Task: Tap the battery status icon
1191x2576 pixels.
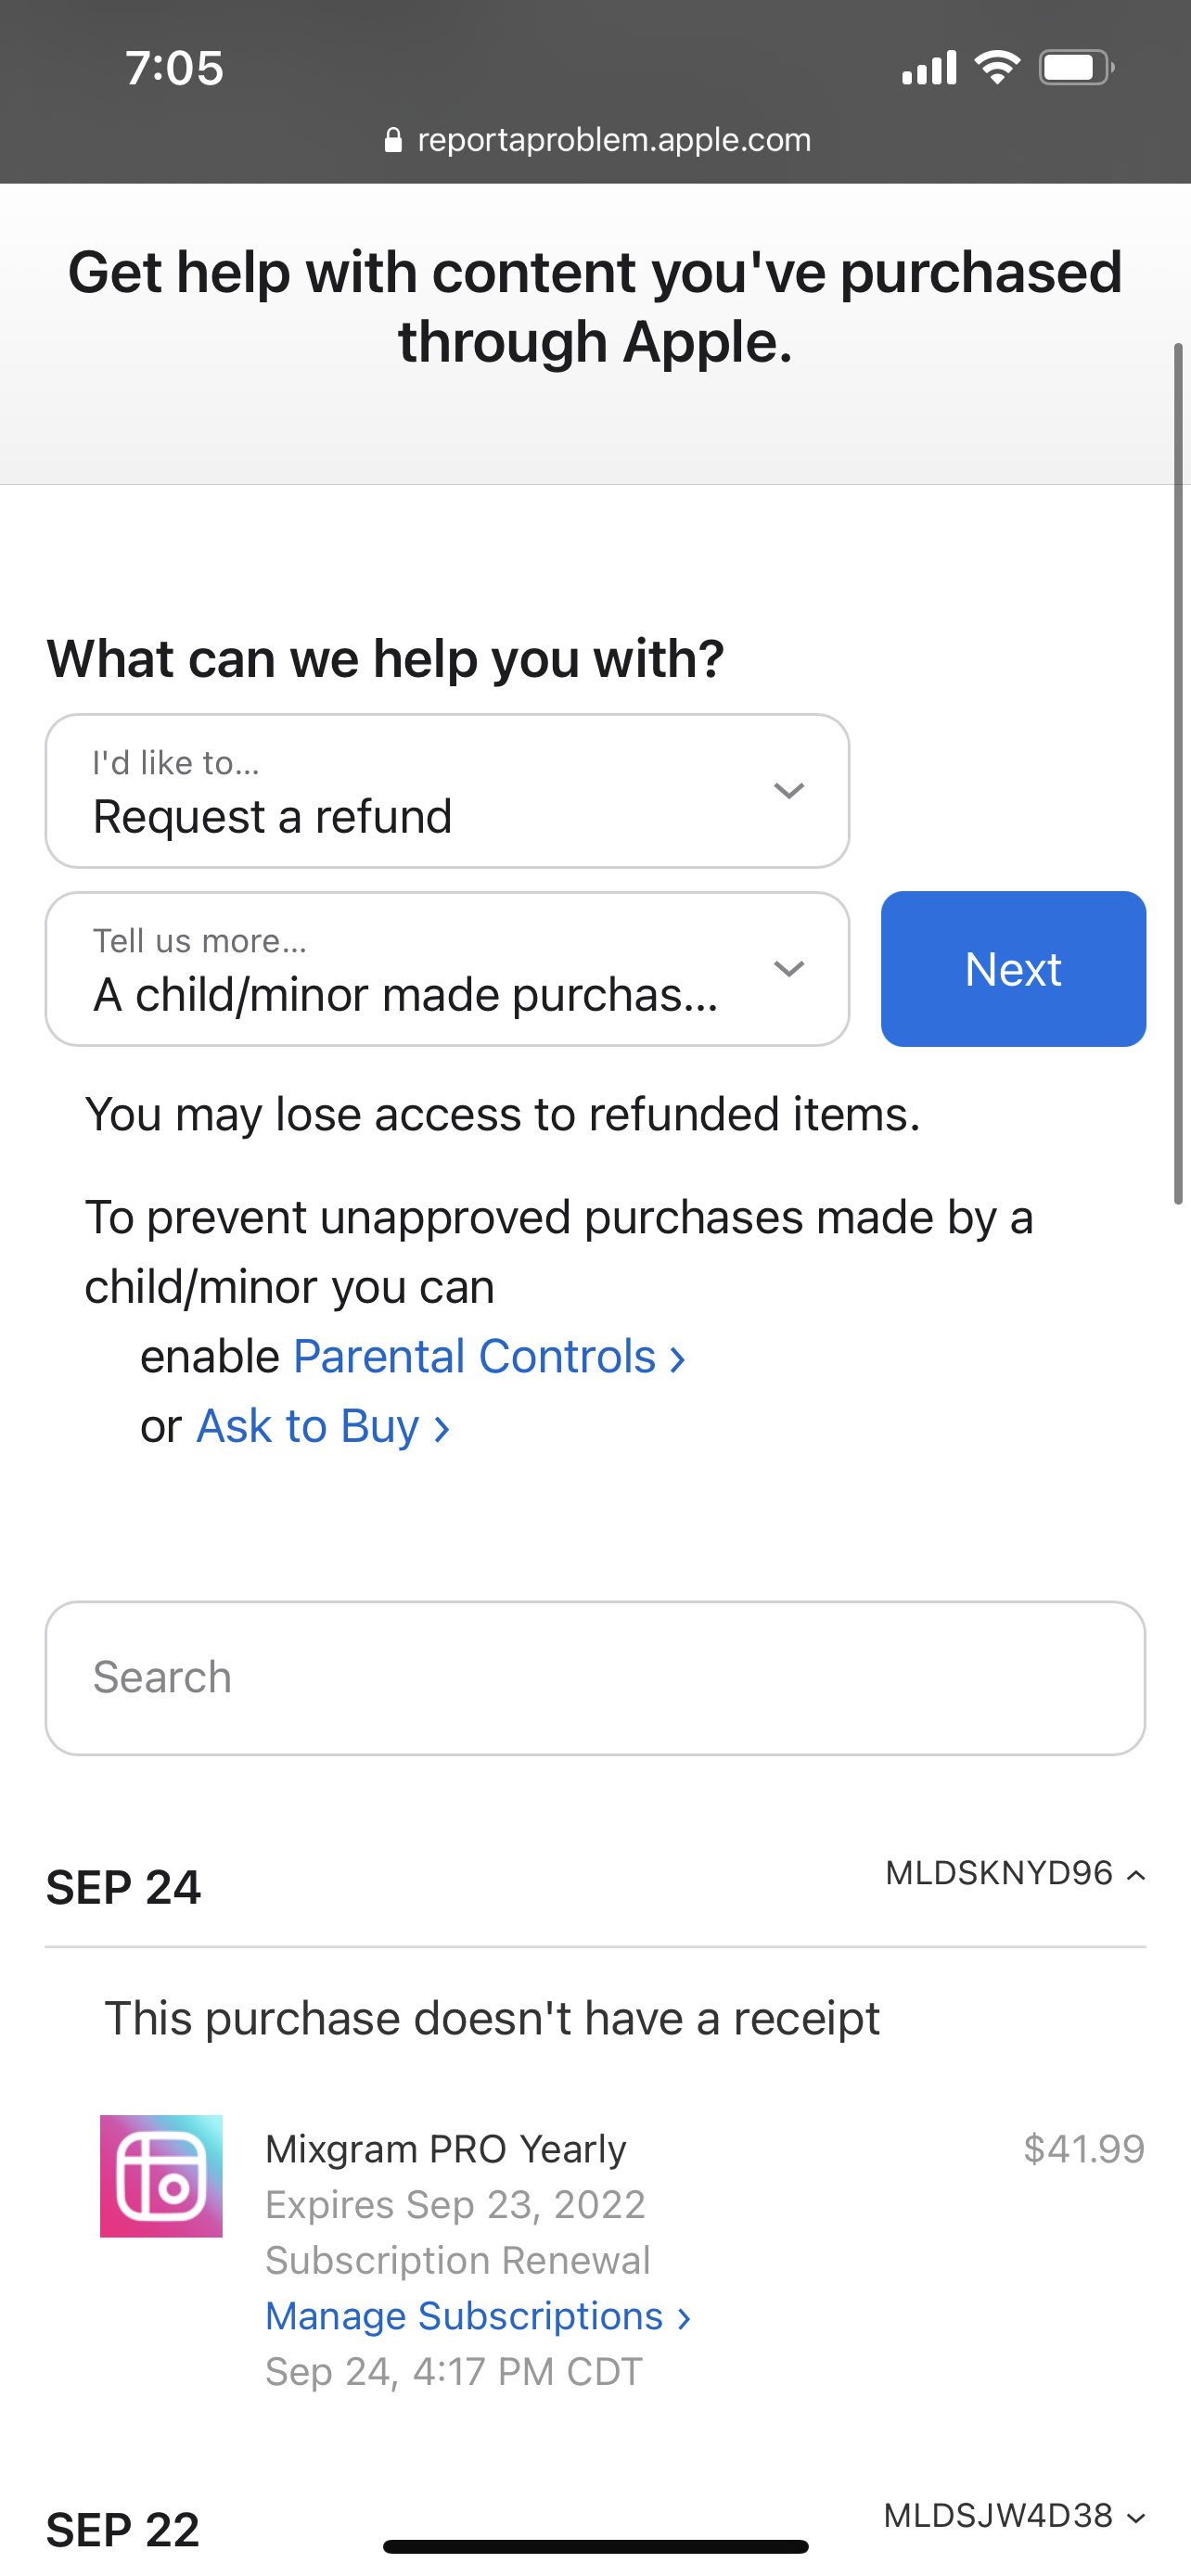Action: click(x=1075, y=68)
